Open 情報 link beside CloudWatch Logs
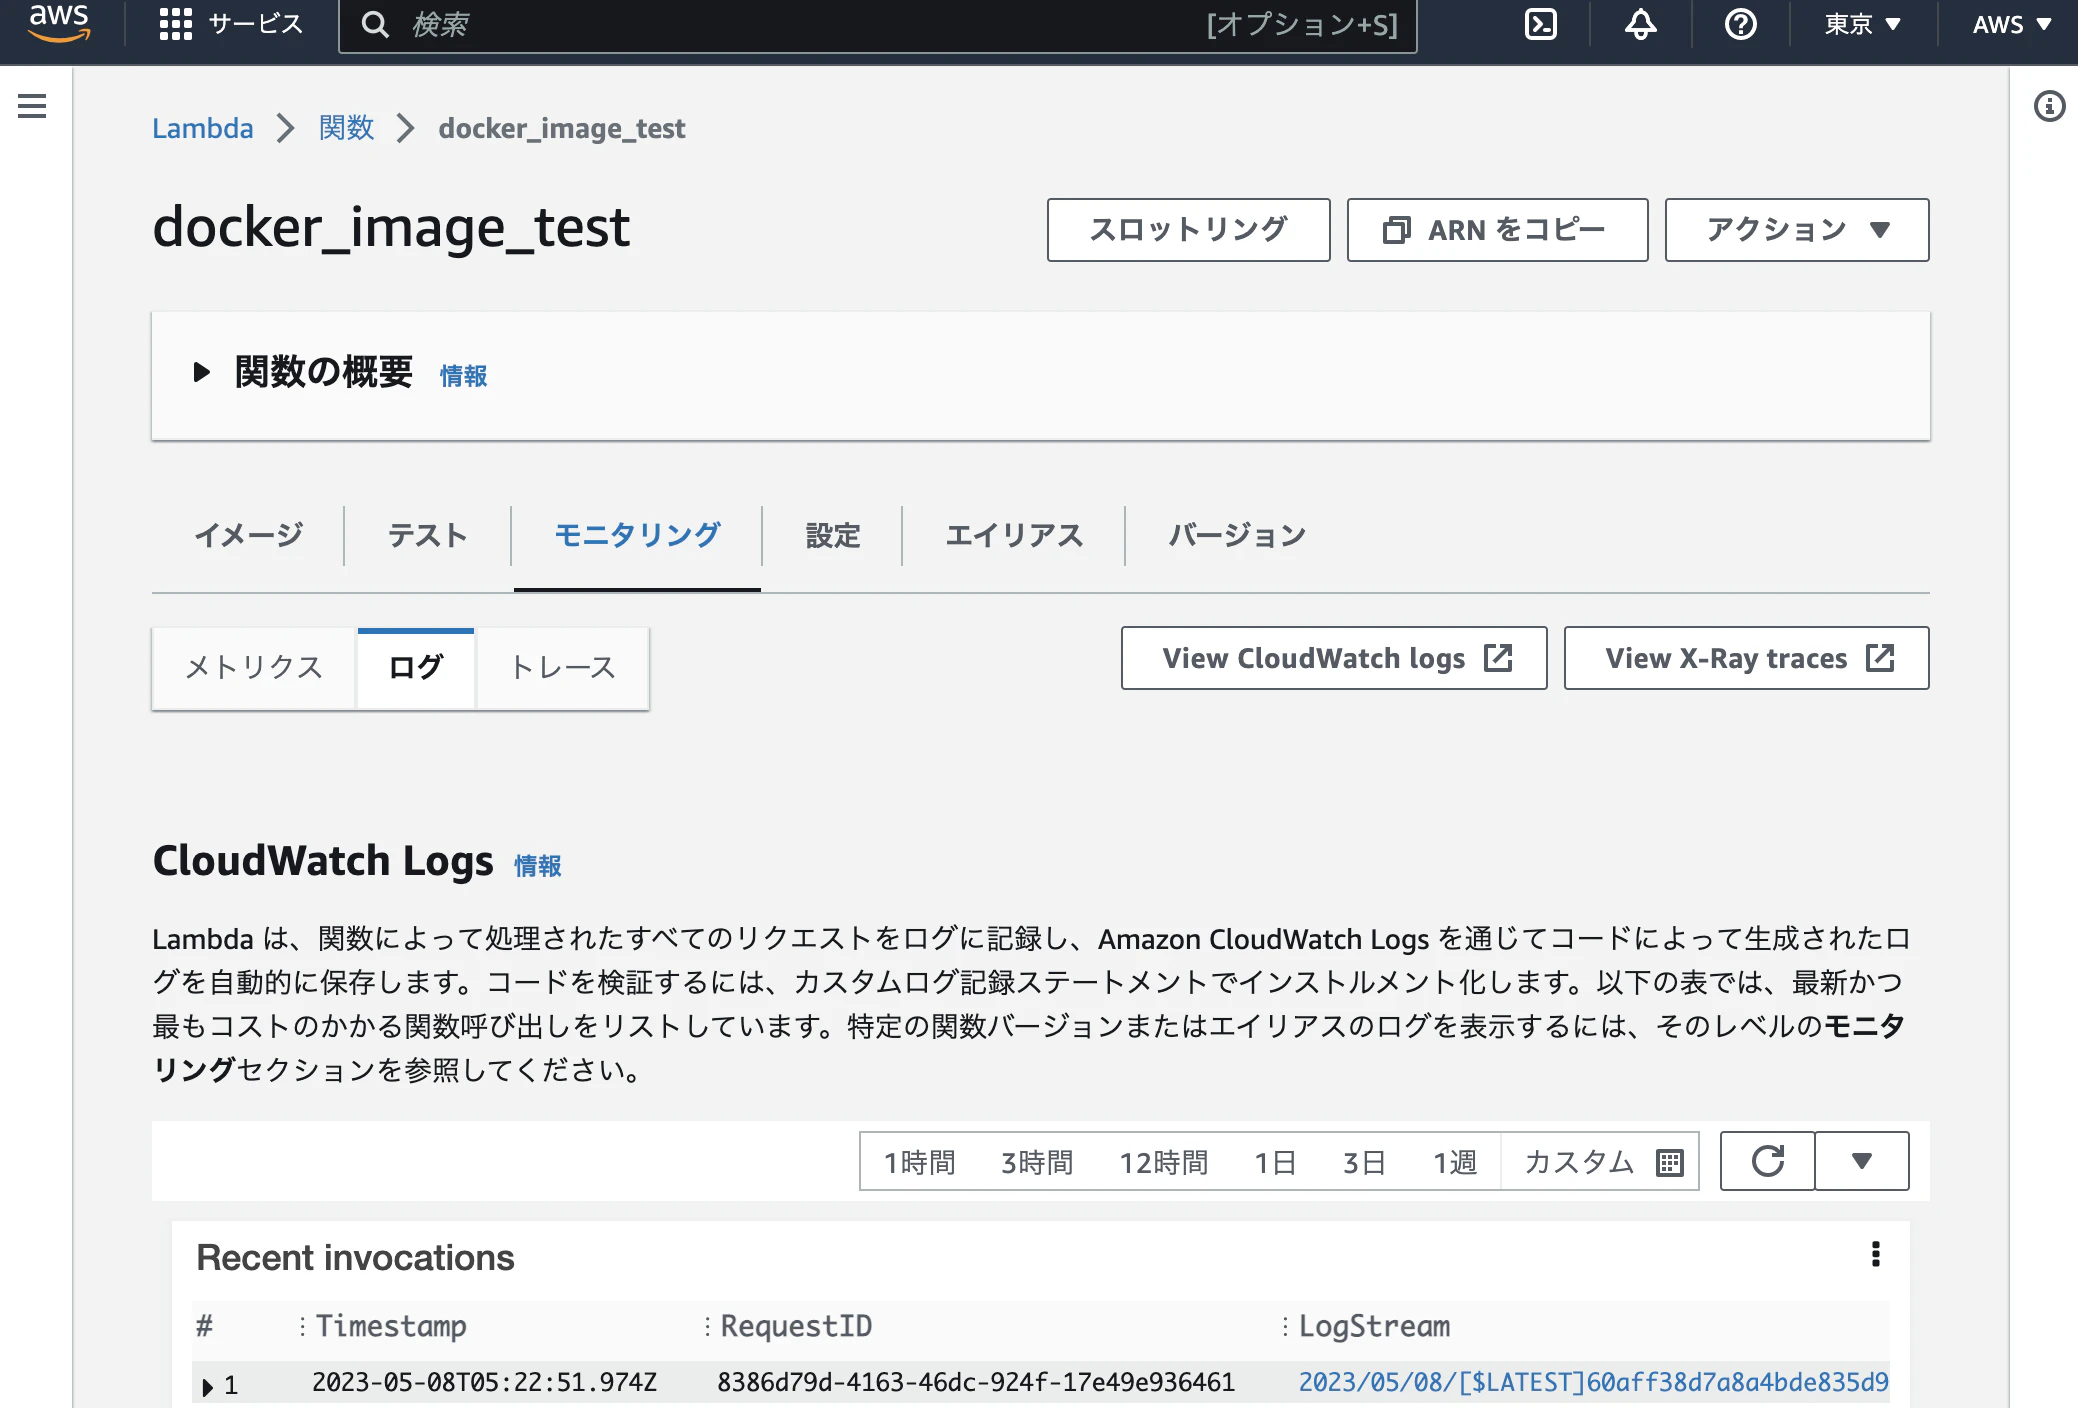The height and width of the screenshot is (1408, 2078). (538, 866)
